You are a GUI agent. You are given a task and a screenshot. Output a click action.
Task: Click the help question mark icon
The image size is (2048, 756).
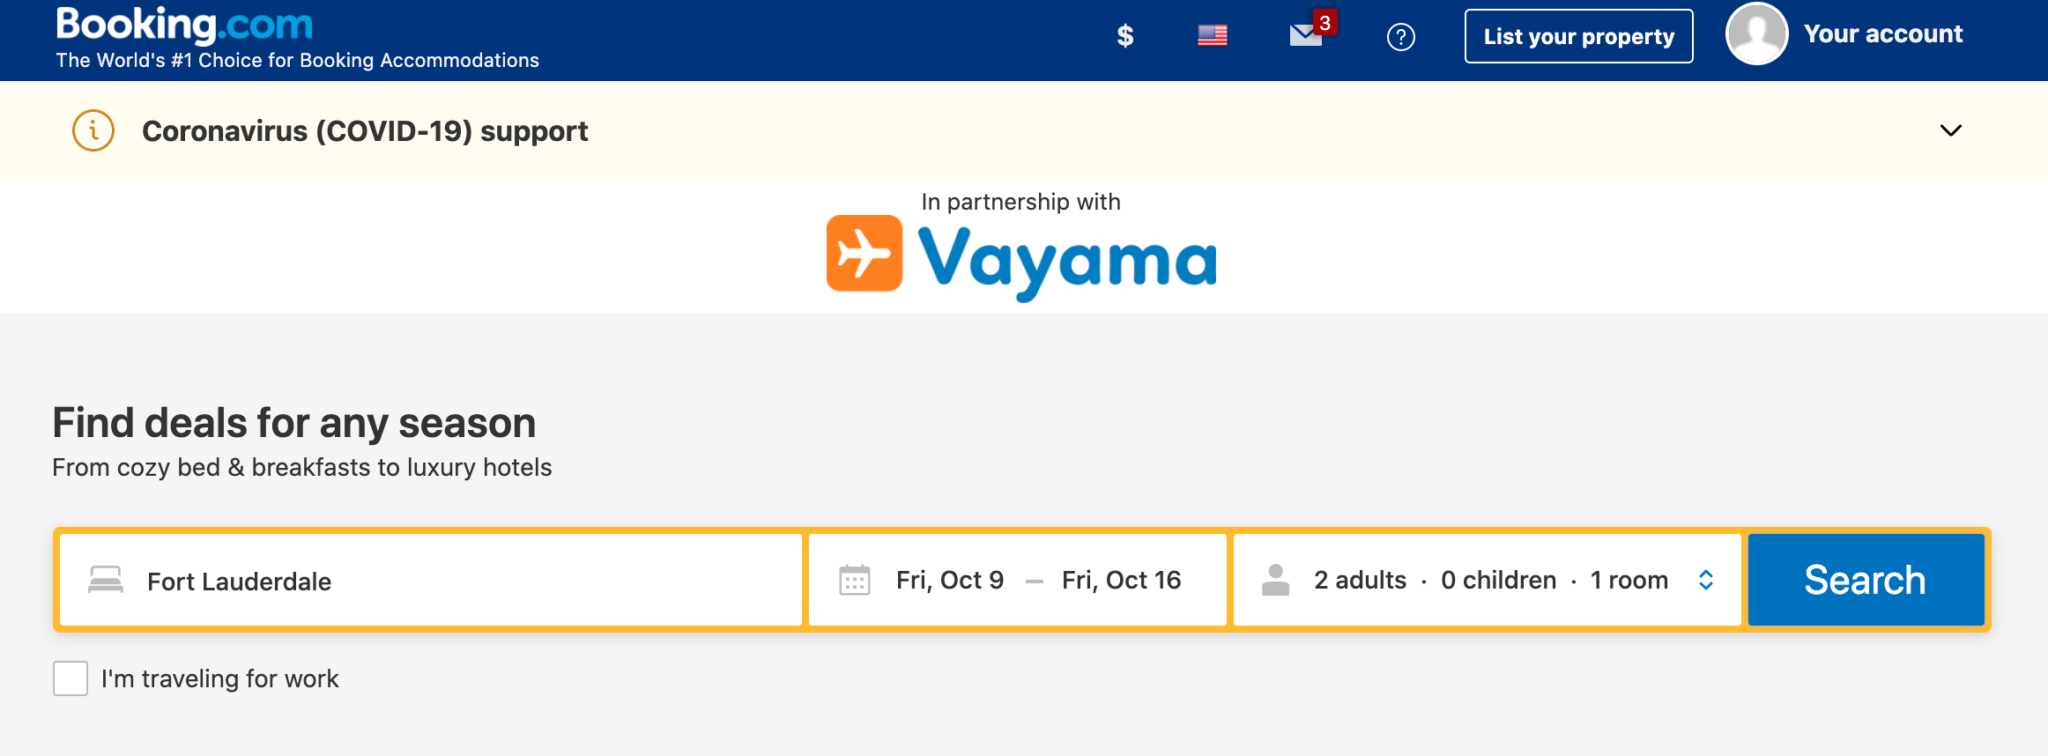point(1402,37)
